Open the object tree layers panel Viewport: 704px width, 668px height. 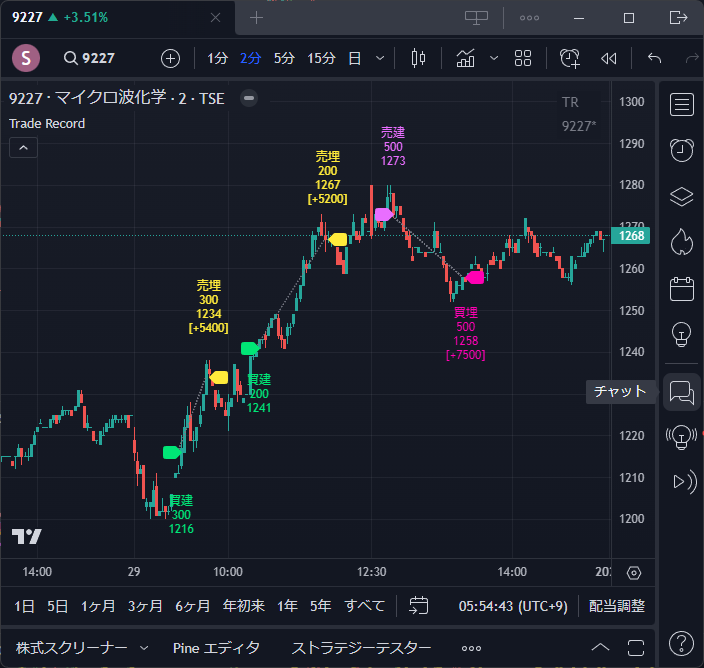click(x=682, y=196)
